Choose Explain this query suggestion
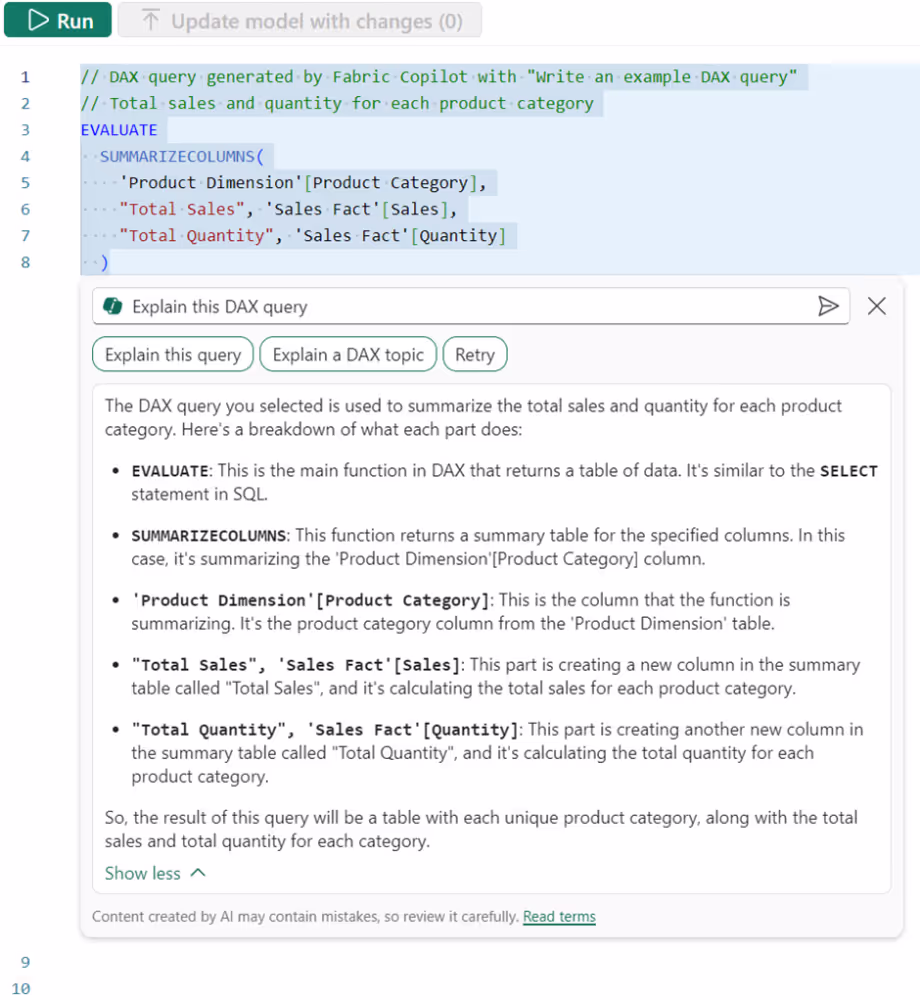Viewport: 920px width, 1000px height. (173, 354)
